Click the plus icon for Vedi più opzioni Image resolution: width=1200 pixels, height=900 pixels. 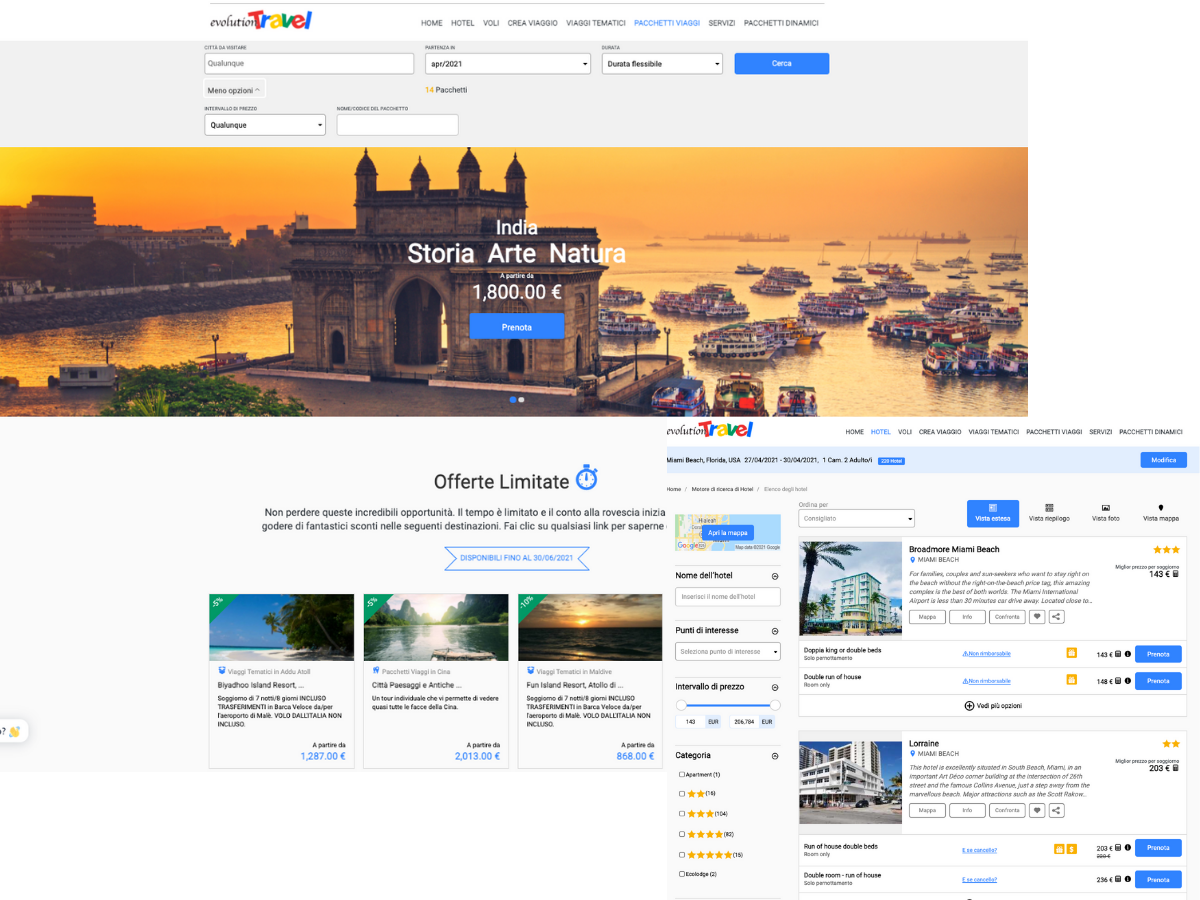click(969, 706)
